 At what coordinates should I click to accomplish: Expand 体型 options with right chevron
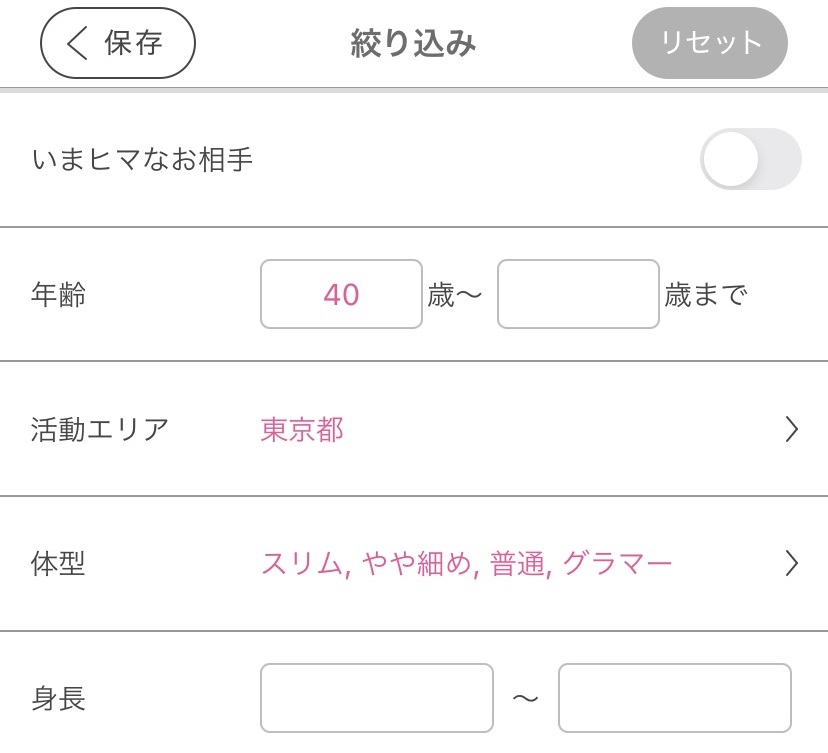click(x=791, y=564)
